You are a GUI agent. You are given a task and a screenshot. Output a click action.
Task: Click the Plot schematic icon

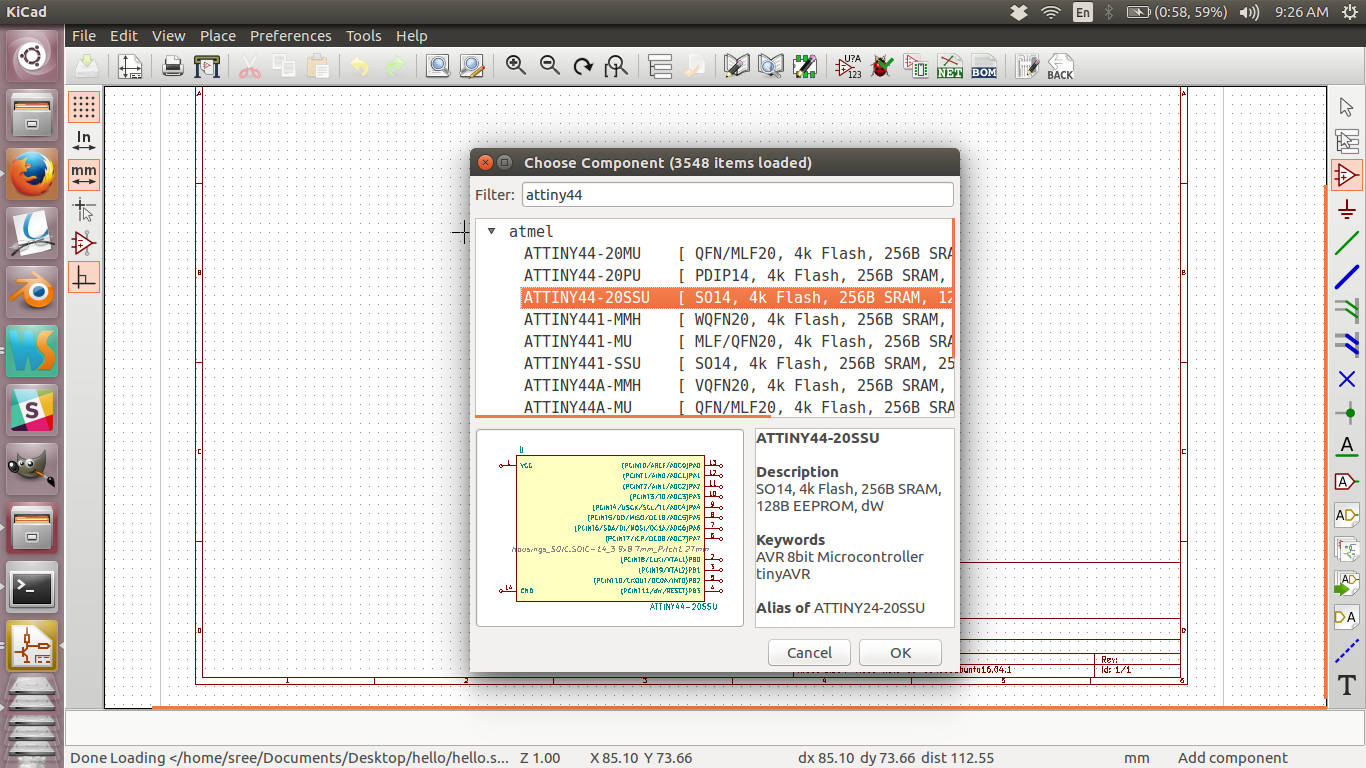coord(207,67)
